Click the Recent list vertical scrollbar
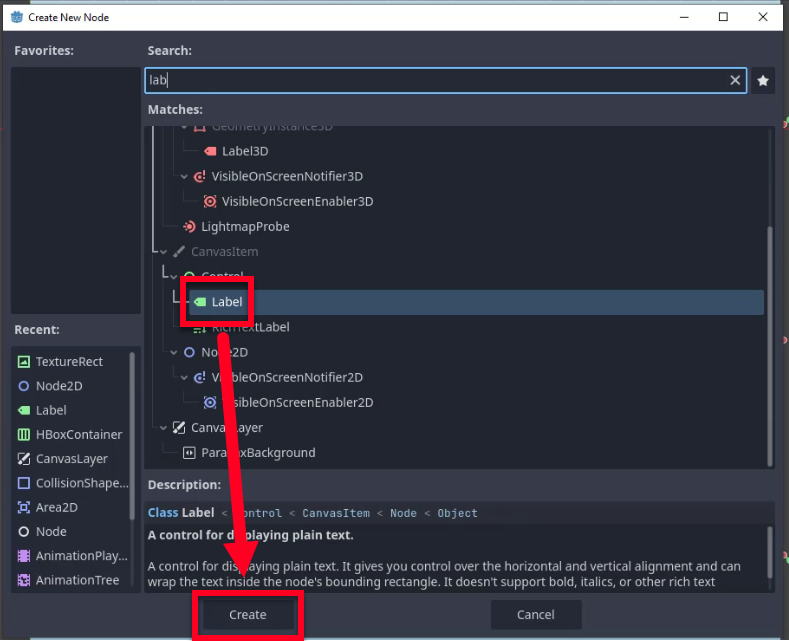 (x=132, y=436)
